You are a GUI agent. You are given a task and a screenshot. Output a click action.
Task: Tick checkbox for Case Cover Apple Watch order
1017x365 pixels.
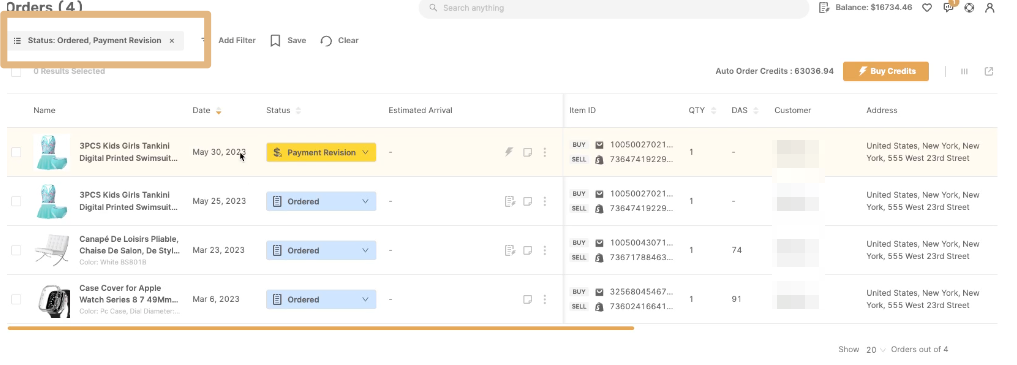click(16, 300)
